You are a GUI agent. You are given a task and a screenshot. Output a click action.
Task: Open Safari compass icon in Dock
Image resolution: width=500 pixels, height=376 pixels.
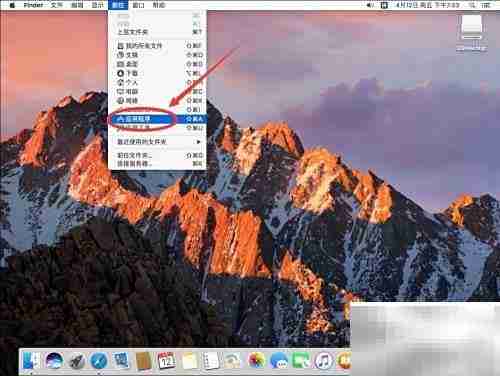(x=99, y=361)
